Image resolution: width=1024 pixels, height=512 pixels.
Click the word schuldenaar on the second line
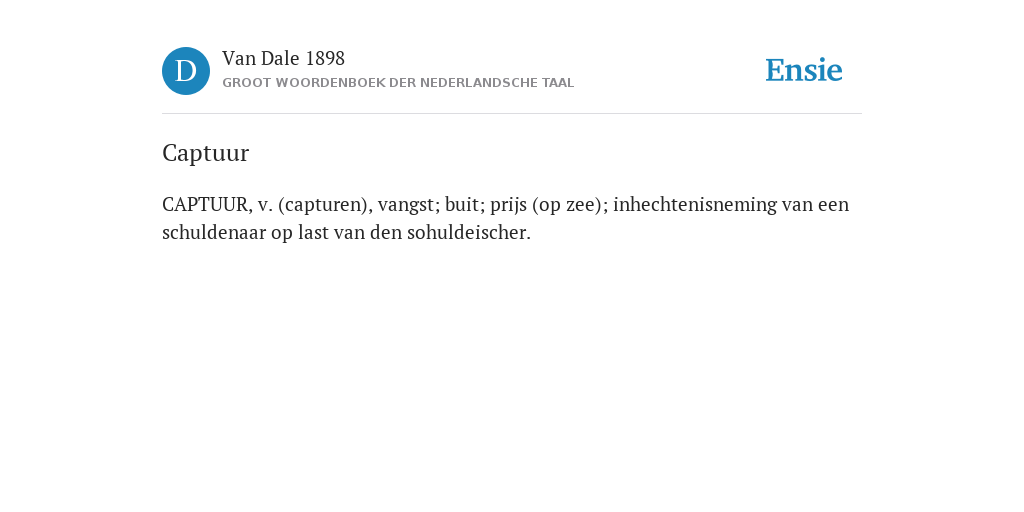point(214,232)
